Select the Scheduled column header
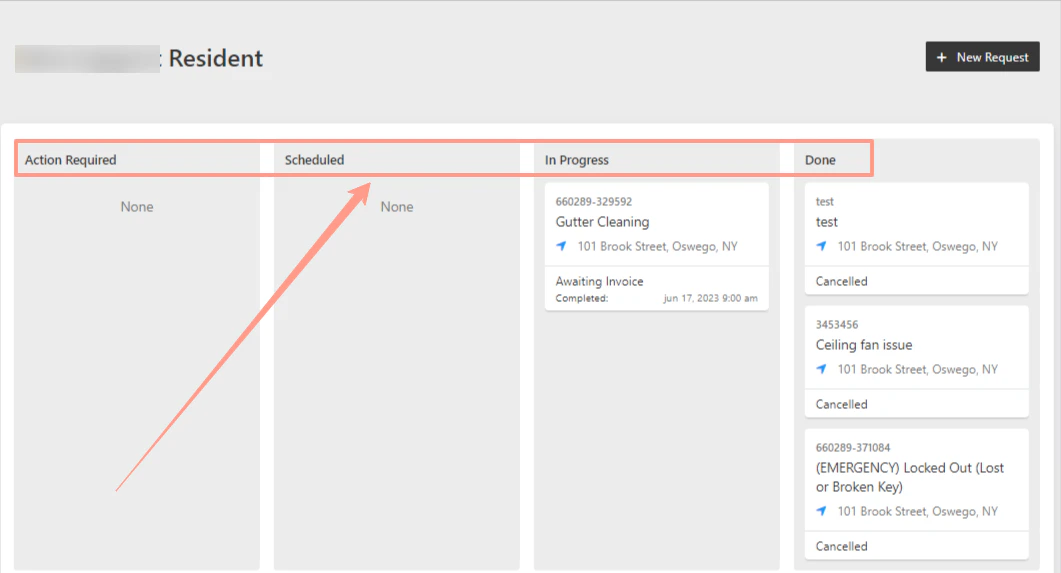This screenshot has height=573, width=1061. 314,160
